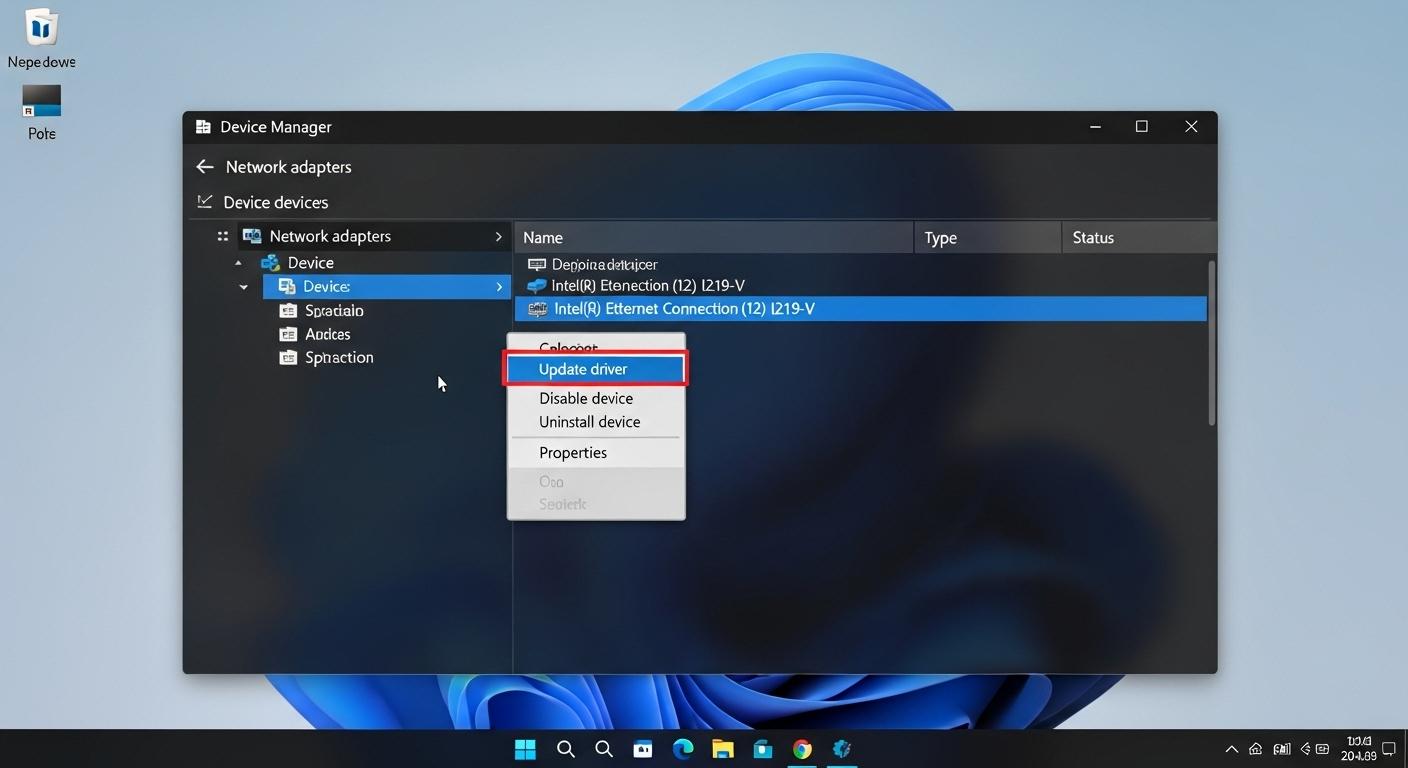Choose Uninstall device in the context menu
The height and width of the screenshot is (768, 1408).
click(x=589, y=421)
